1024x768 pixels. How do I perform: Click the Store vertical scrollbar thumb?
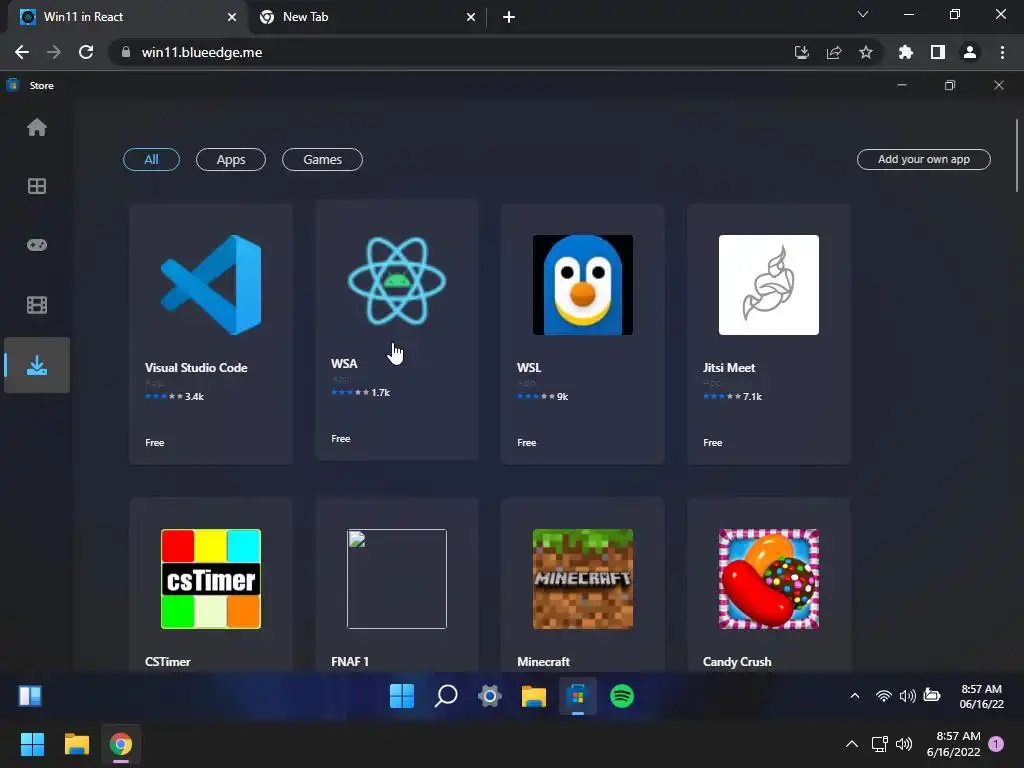[1016, 155]
